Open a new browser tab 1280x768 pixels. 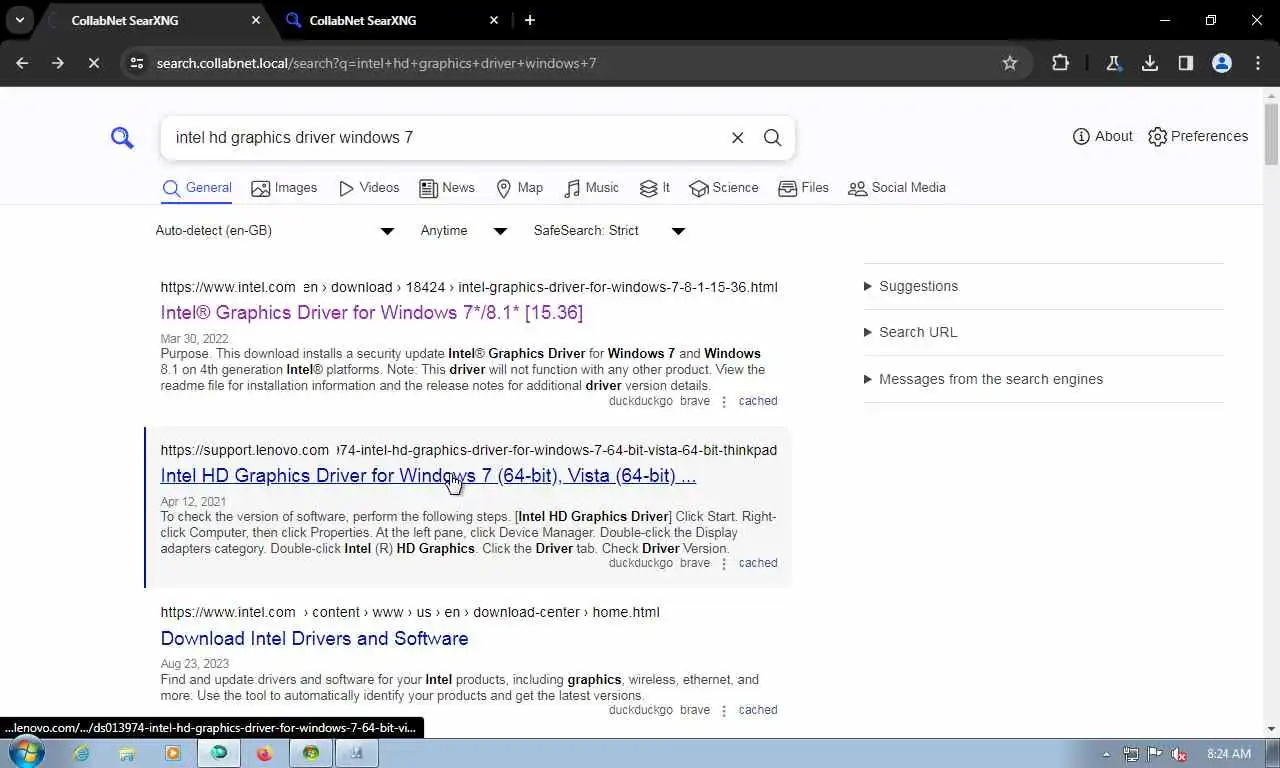click(530, 20)
